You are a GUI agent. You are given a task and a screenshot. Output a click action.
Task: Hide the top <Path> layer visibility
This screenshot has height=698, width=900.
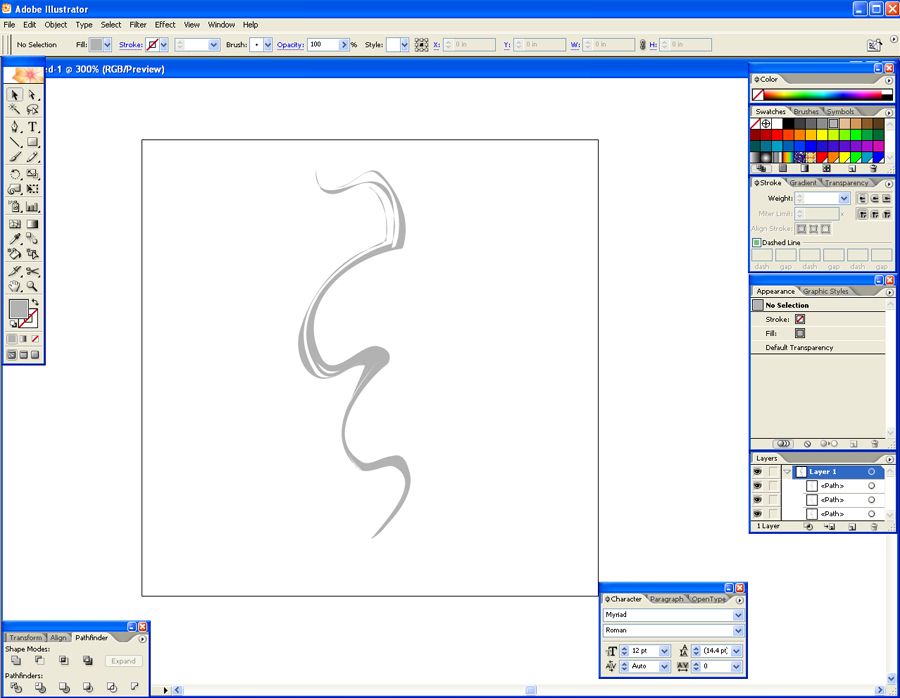757,485
